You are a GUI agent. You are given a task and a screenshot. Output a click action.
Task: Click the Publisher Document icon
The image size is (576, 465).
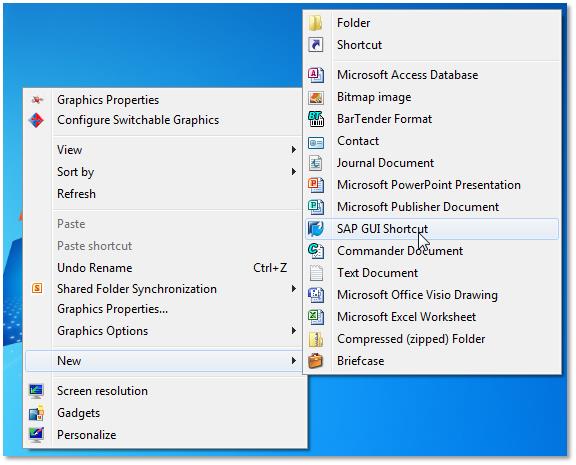pyautogui.click(x=316, y=207)
